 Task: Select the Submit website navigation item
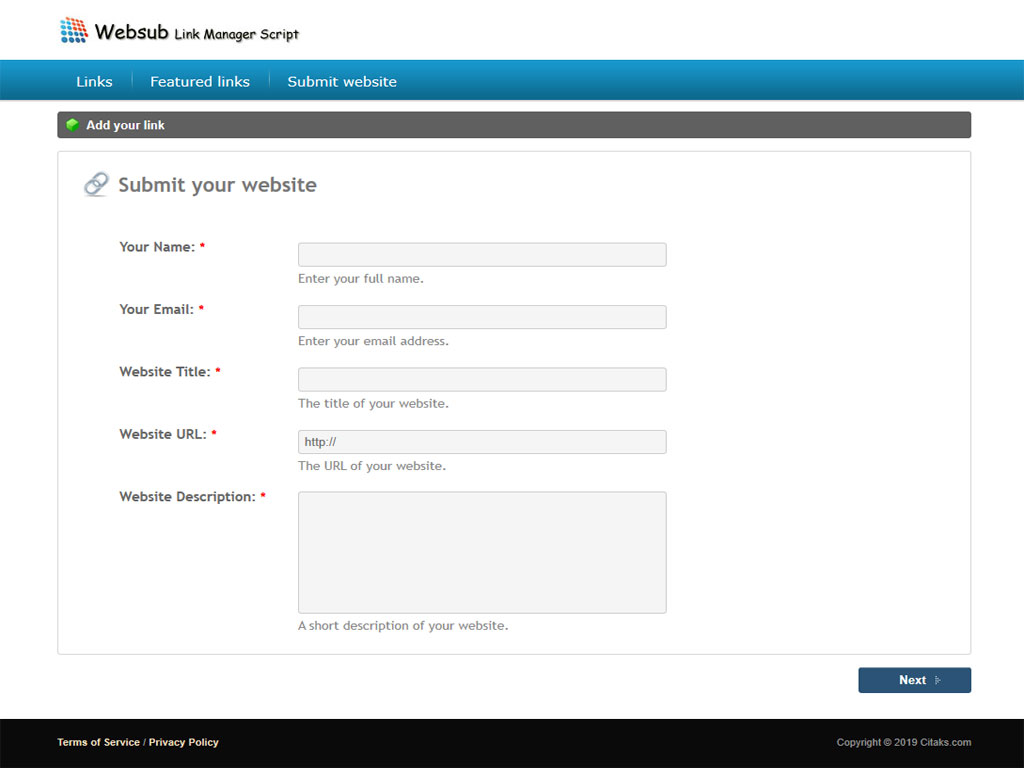click(342, 81)
